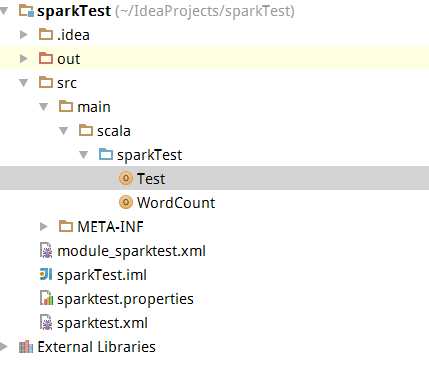Expand the .idea folder

[x=23, y=34]
